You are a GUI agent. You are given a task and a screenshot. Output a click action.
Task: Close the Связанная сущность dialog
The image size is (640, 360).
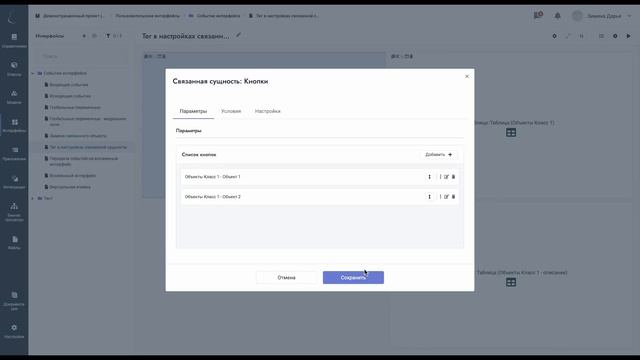pos(467,76)
